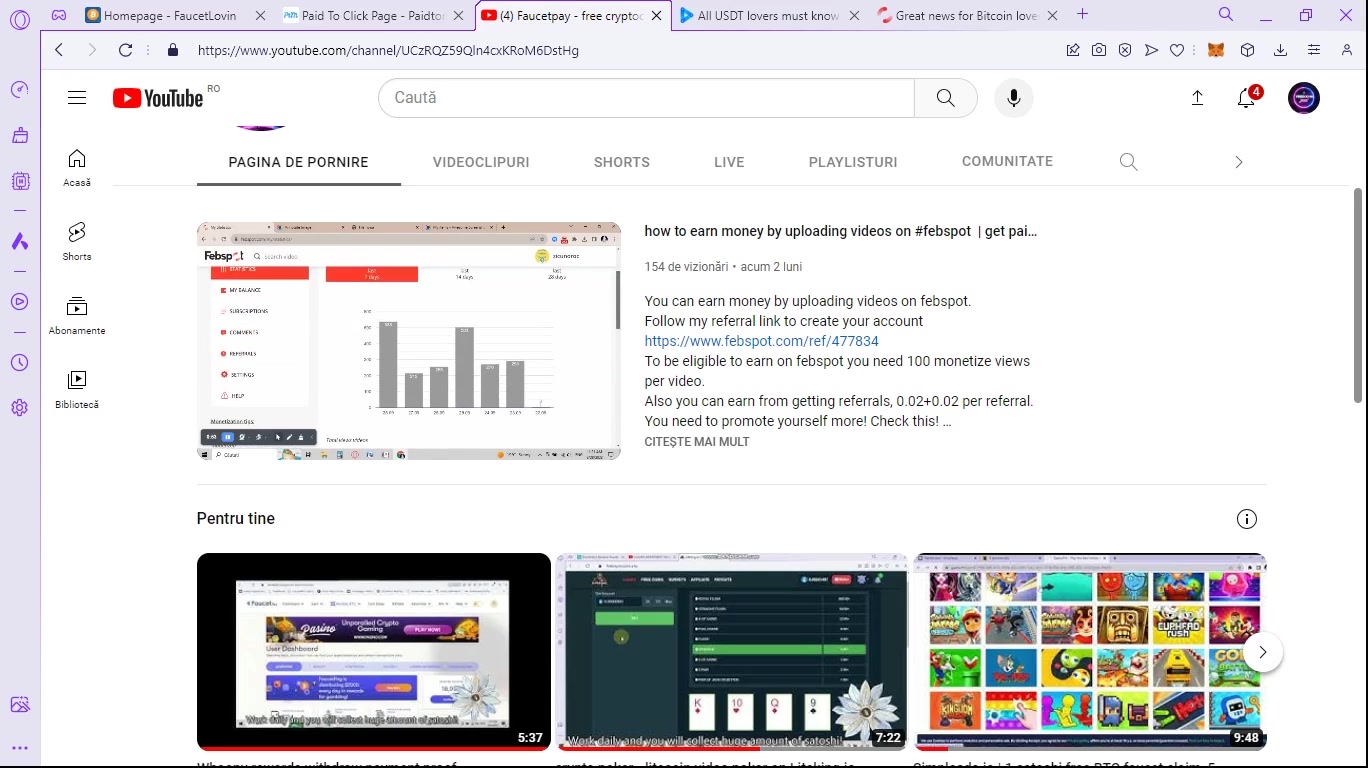
Task: Search open tabs with magnifier icon
Action: (x=1226, y=15)
